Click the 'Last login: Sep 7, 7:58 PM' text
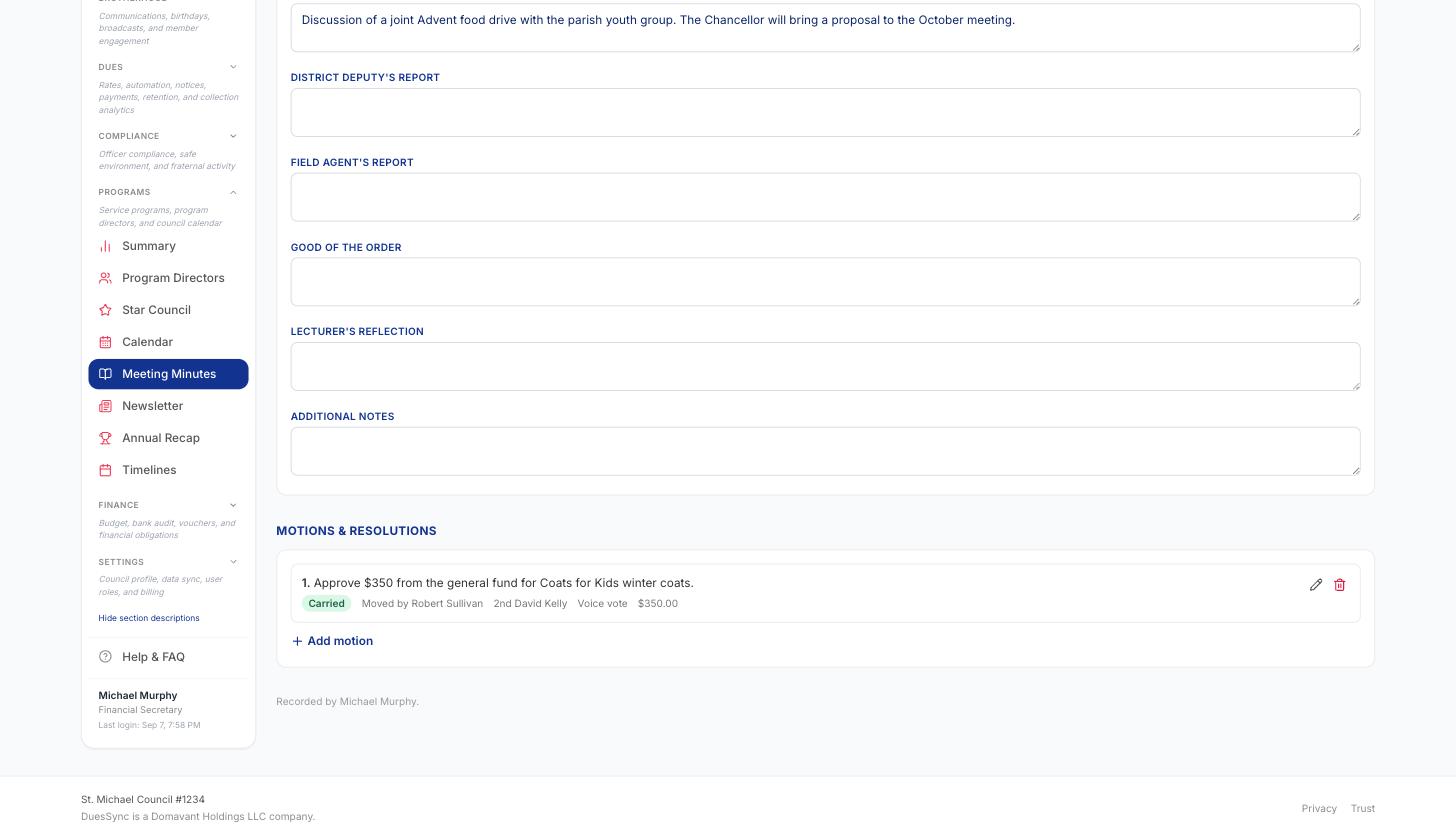Viewport: 1456px width, 840px height. click(149, 725)
